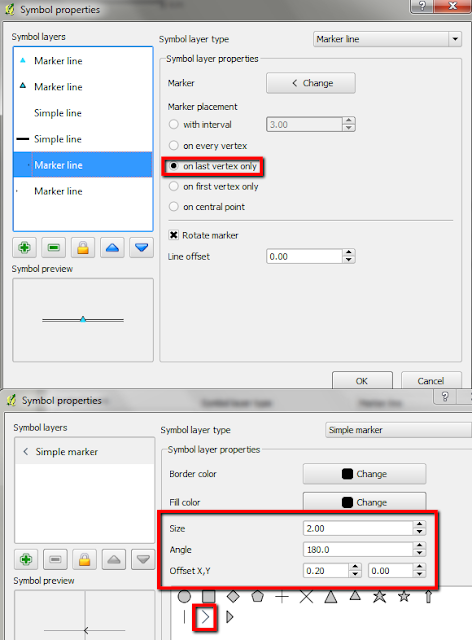Image resolution: width=472 pixels, height=640 pixels.
Task: Select 'on central point' placement
Action: coord(174,207)
